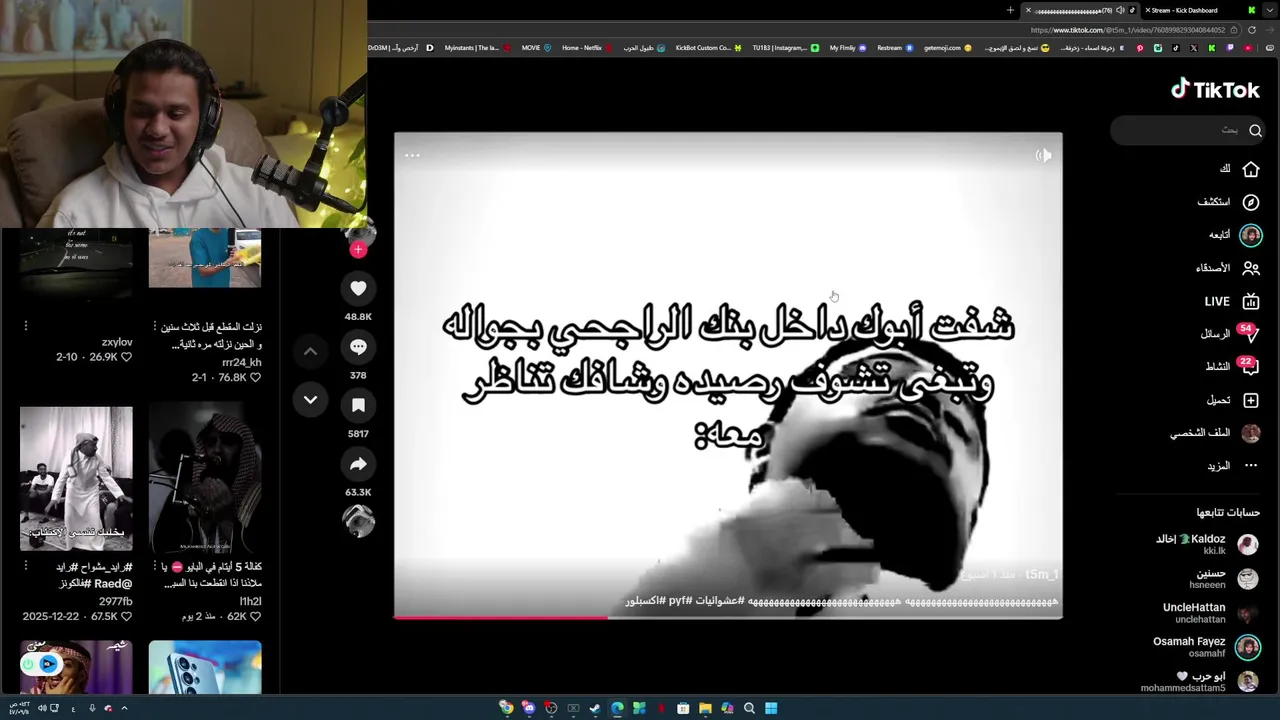Follow creator with the pink plus button
Image resolution: width=1280 pixels, height=720 pixels.
pyautogui.click(x=358, y=250)
